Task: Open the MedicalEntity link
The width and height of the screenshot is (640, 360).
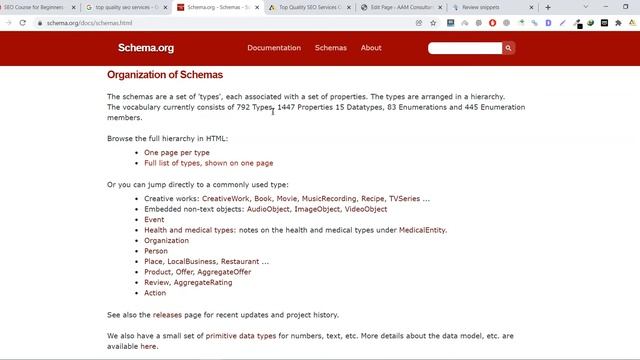Action: 422,230
